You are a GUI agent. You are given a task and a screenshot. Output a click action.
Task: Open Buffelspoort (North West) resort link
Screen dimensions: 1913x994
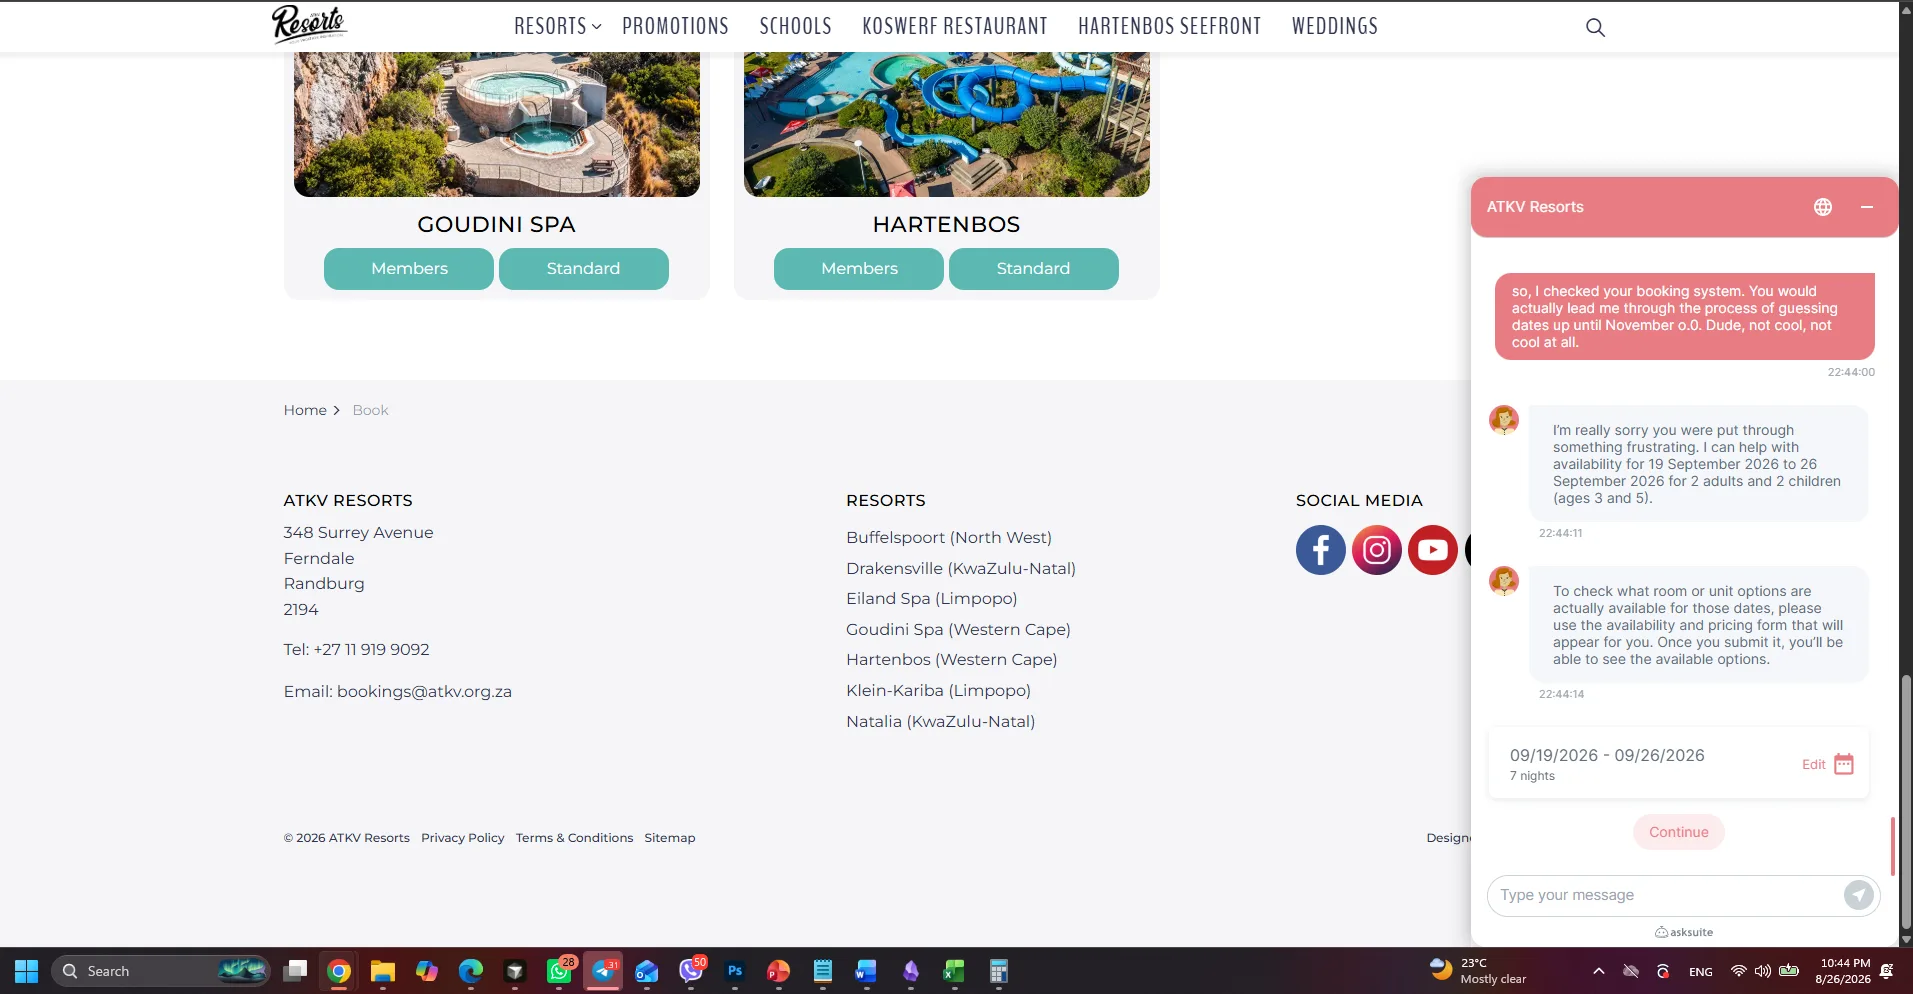[x=949, y=537]
